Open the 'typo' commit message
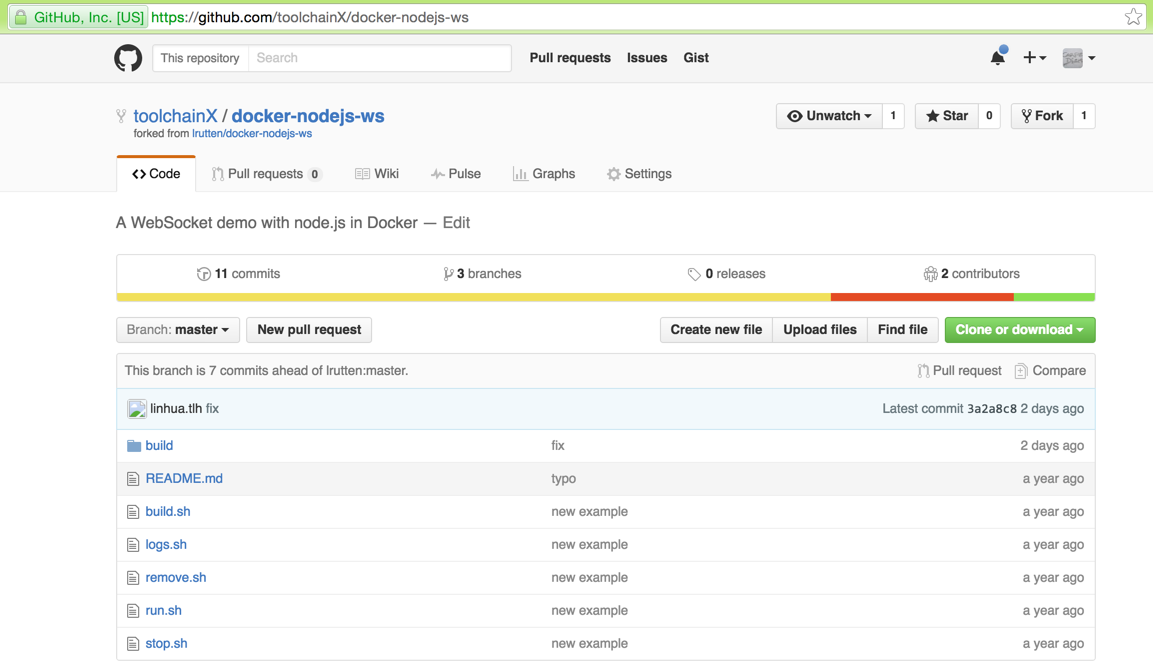 (x=563, y=479)
